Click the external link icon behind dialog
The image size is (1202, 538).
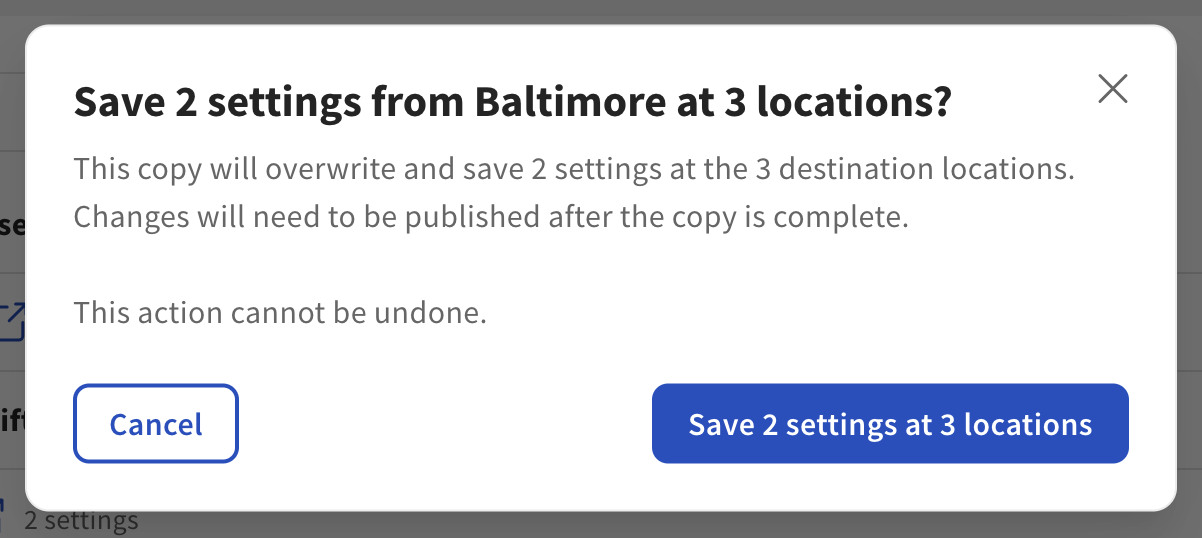coord(13,322)
